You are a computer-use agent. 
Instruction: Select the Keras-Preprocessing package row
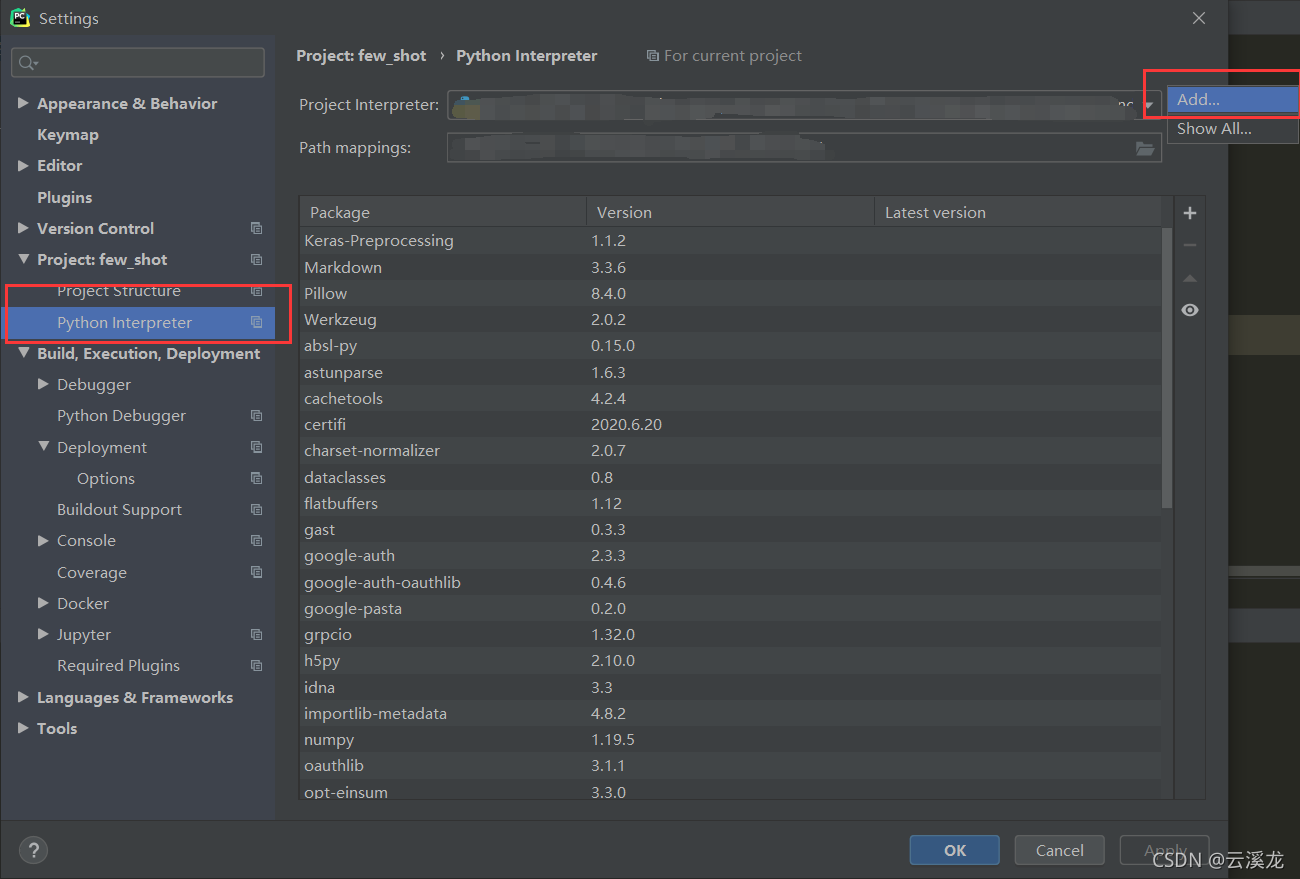point(731,241)
